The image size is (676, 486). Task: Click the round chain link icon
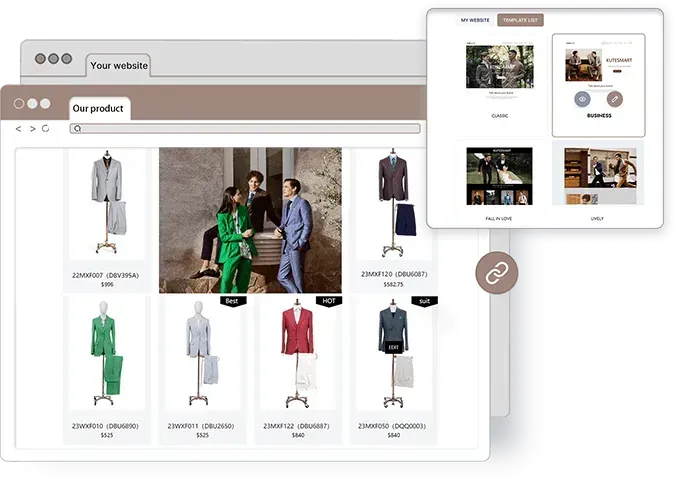pyautogui.click(x=497, y=273)
